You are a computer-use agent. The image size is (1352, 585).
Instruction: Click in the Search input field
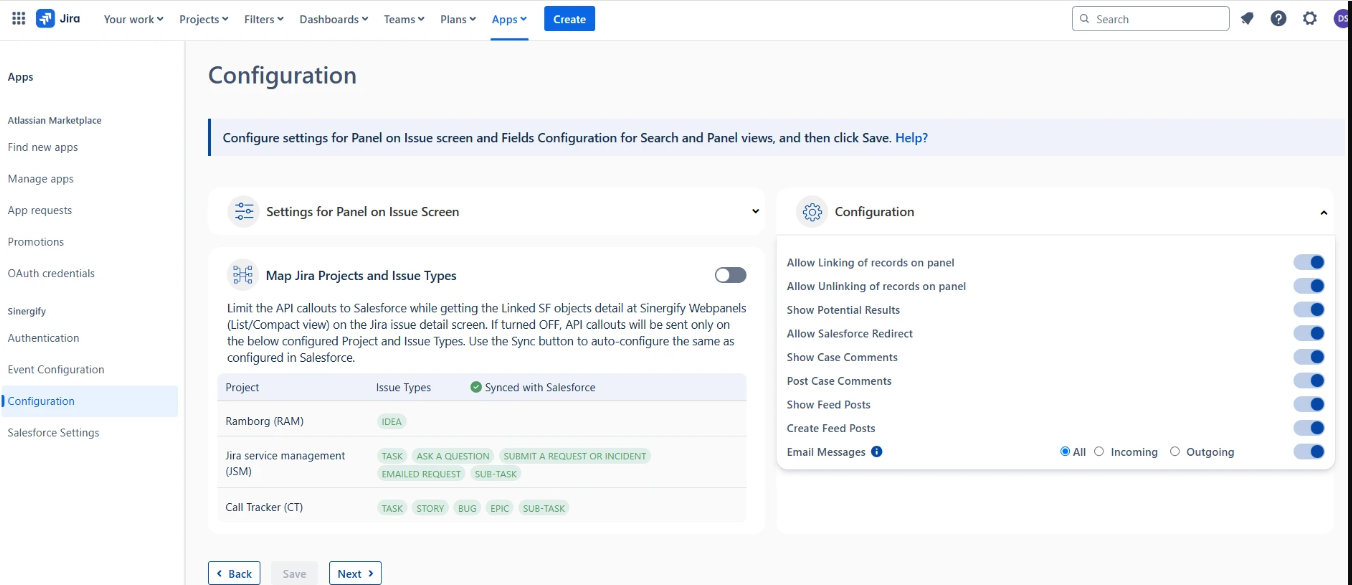pos(1151,19)
